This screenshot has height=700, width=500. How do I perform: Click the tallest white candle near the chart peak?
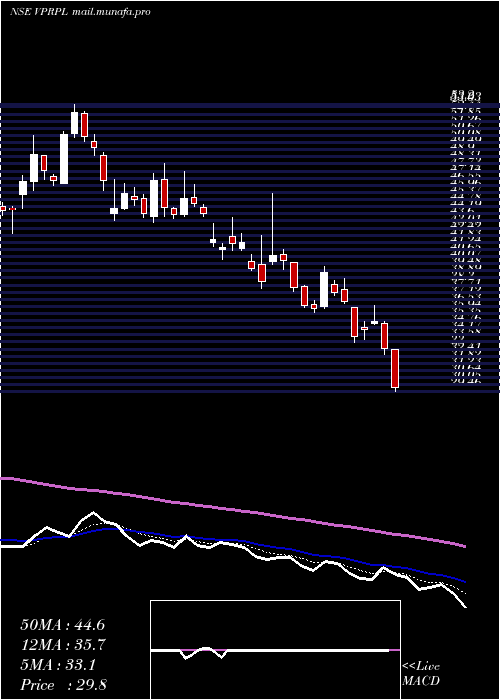[x=64, y=158]
